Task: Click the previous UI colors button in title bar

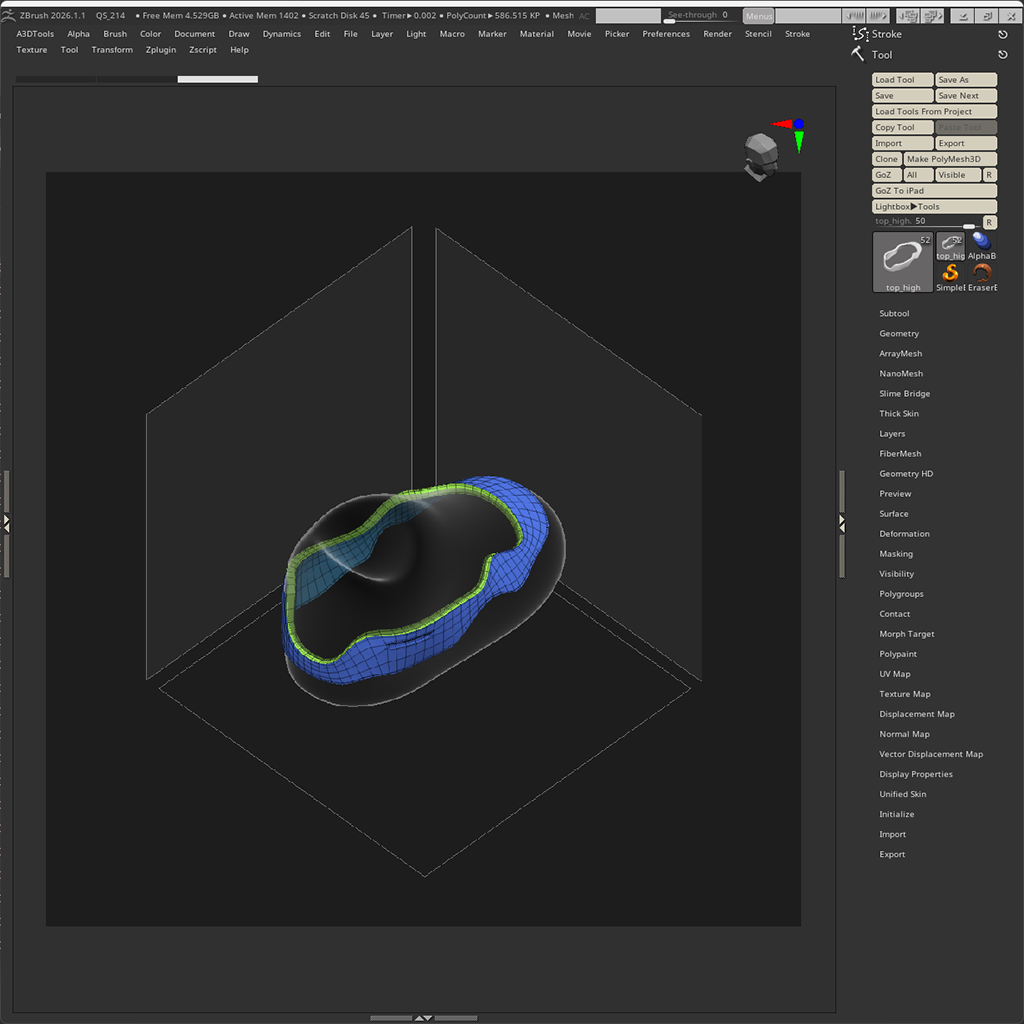Action: click(854, 16)
